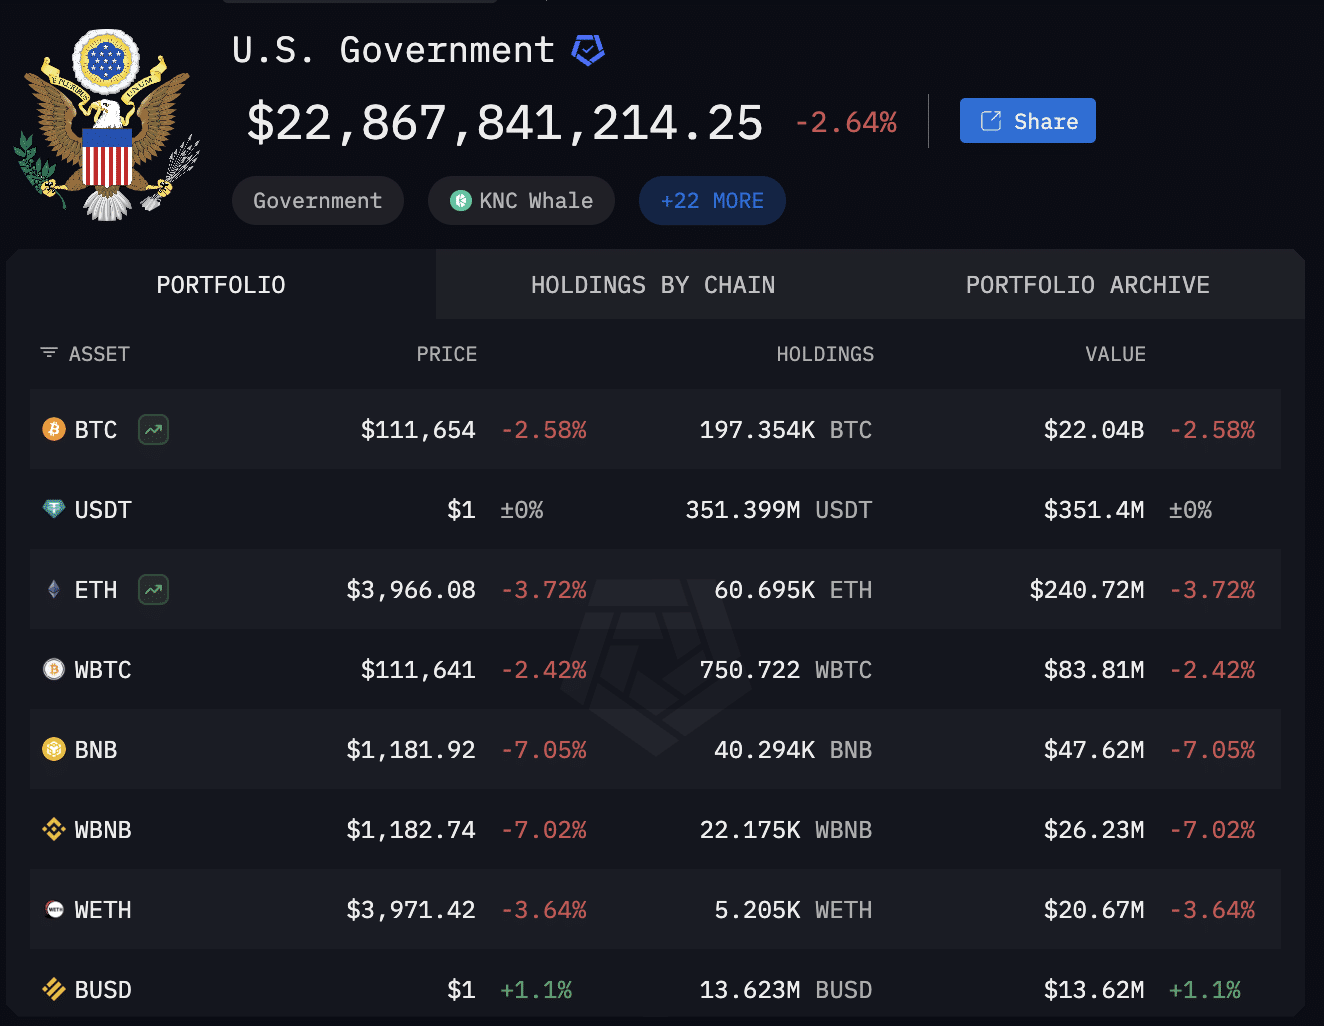The width and height of the screenshot is (1324, 1026).
Task: Click the Tether icon in the USDT row
Action: (x=50, y=509)
